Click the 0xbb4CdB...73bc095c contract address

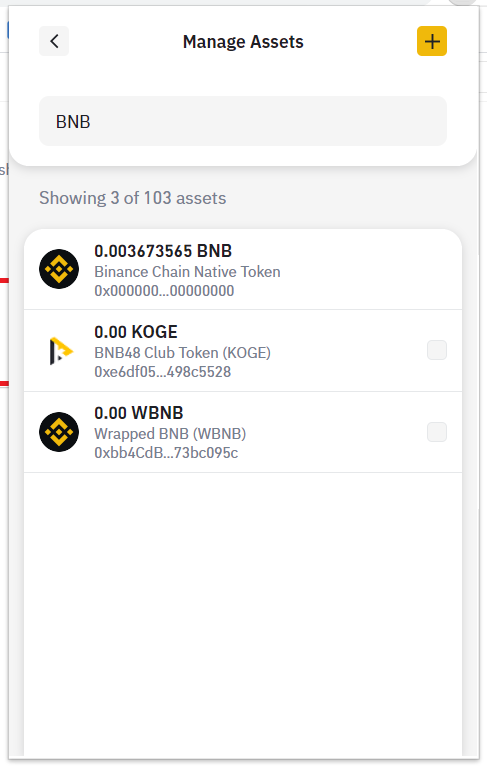tap(166, 453)
